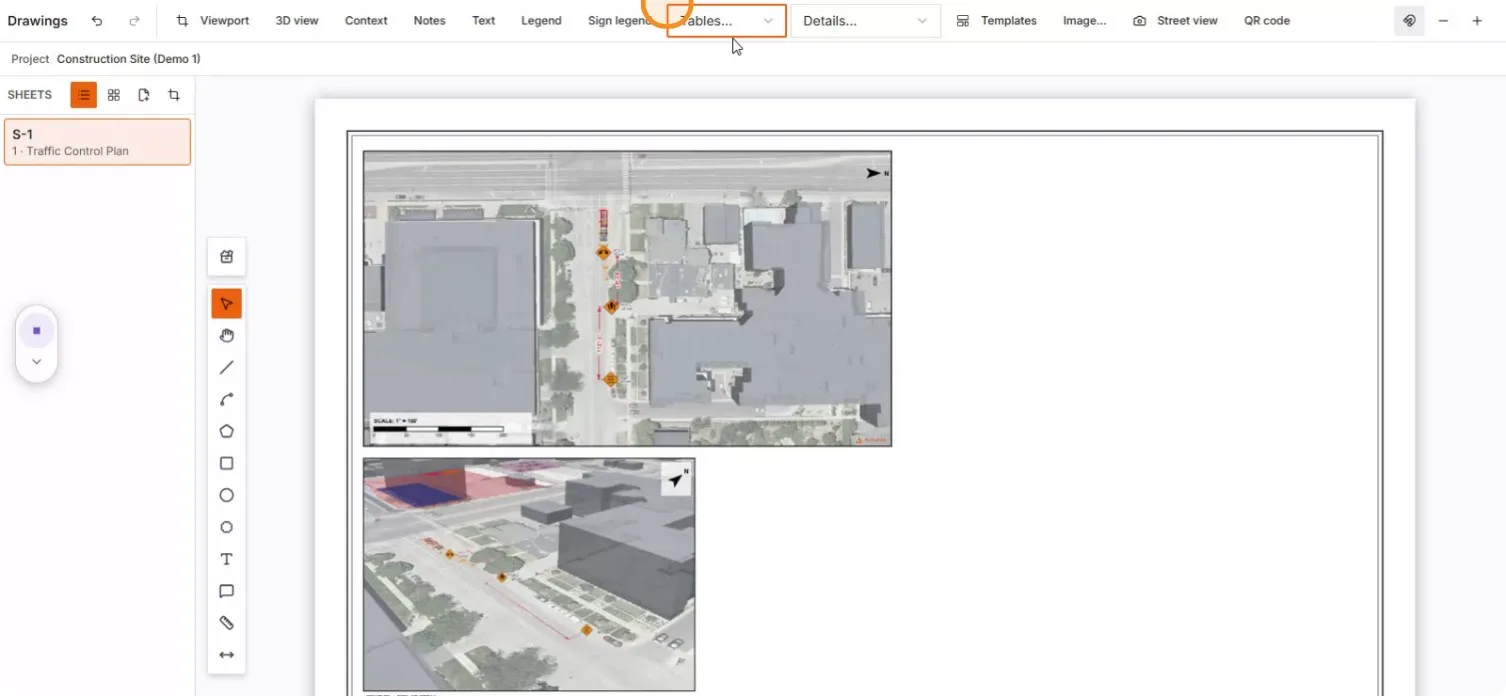1506x696 pixels.
Task: Zoom out with the minus icon
Action: pyautogui.click(x=1443, y=21)
